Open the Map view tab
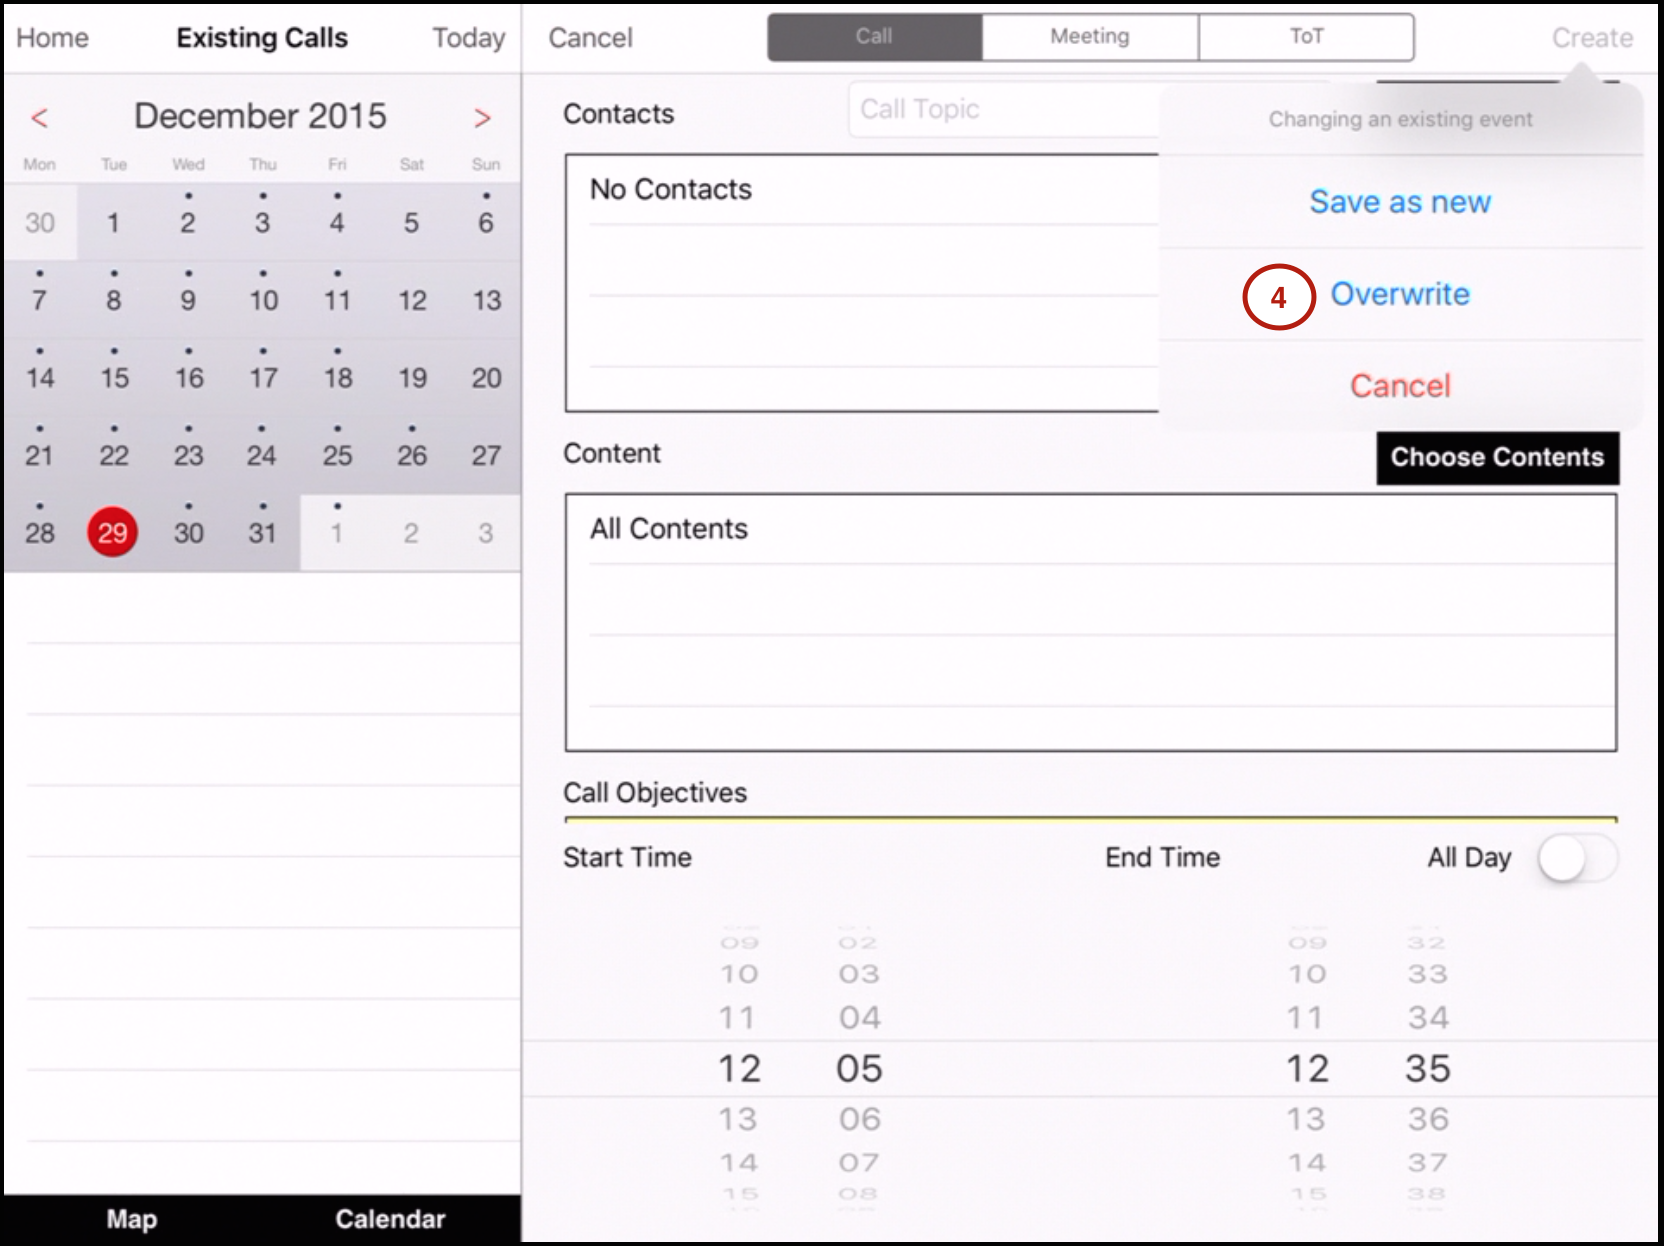The height and width of the screenshot is (1246, 1664). coord(132,1219)
